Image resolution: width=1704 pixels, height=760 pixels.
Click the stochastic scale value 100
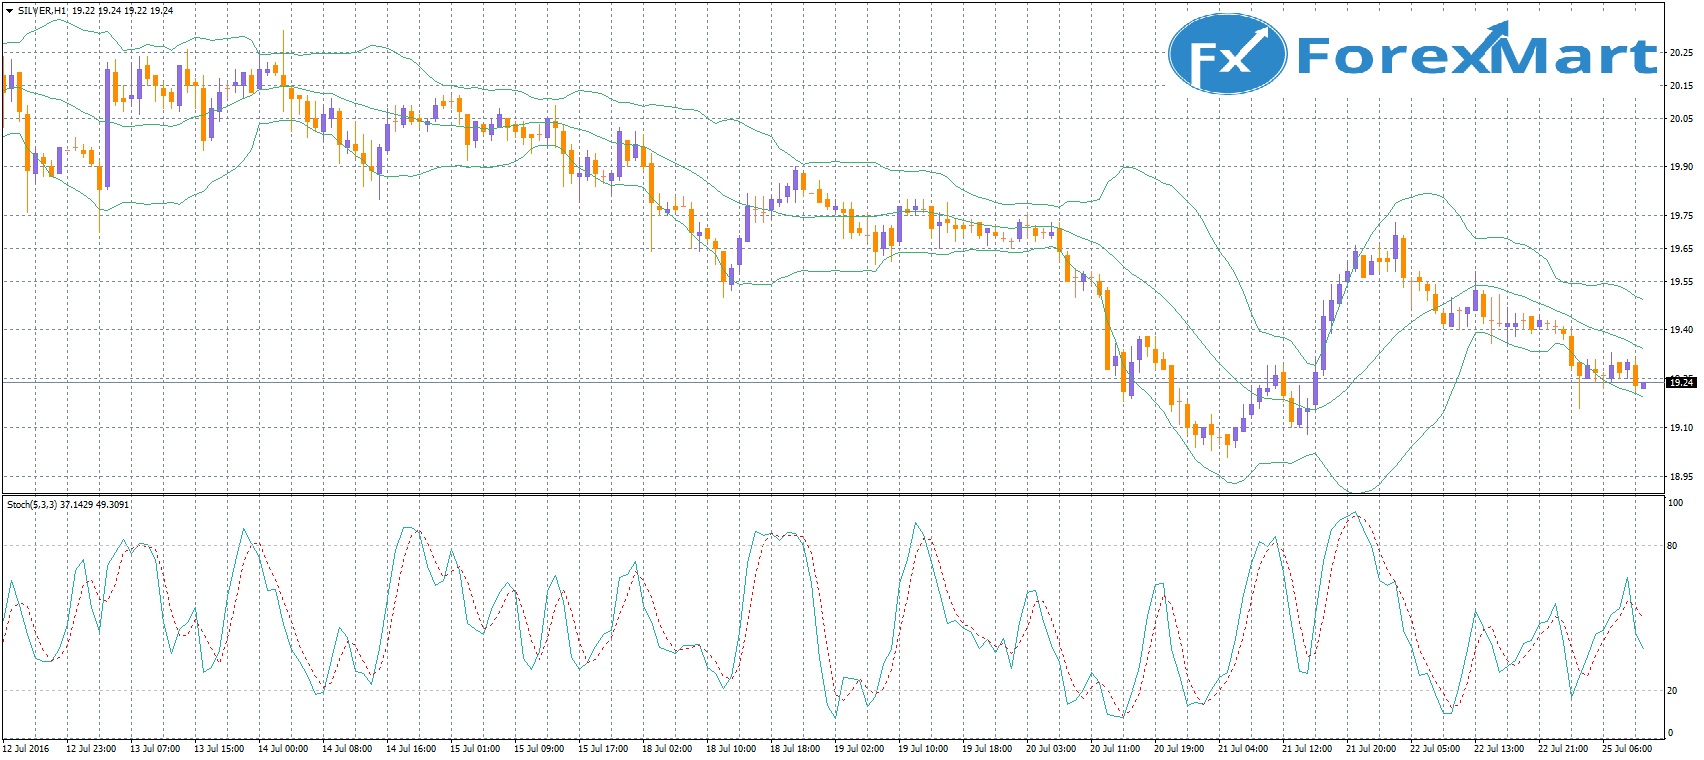(1676, 504)
